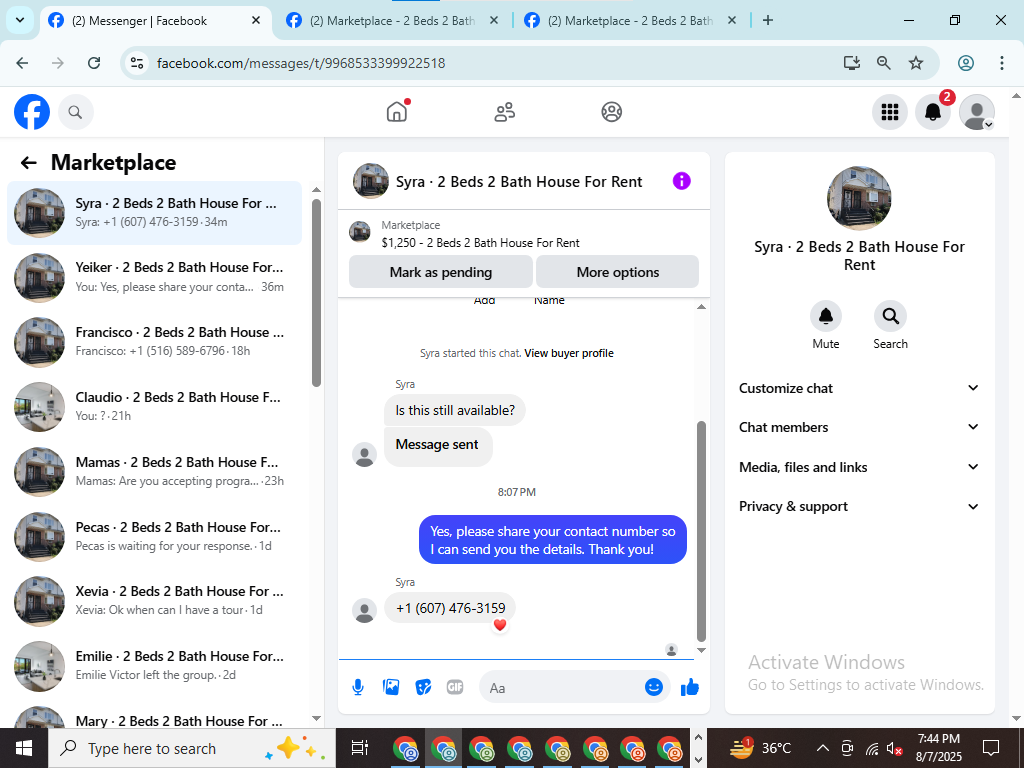Click Syra listing photo in right panel
This screenshot has width=1024, height=768.
click(x=859, y=198)
